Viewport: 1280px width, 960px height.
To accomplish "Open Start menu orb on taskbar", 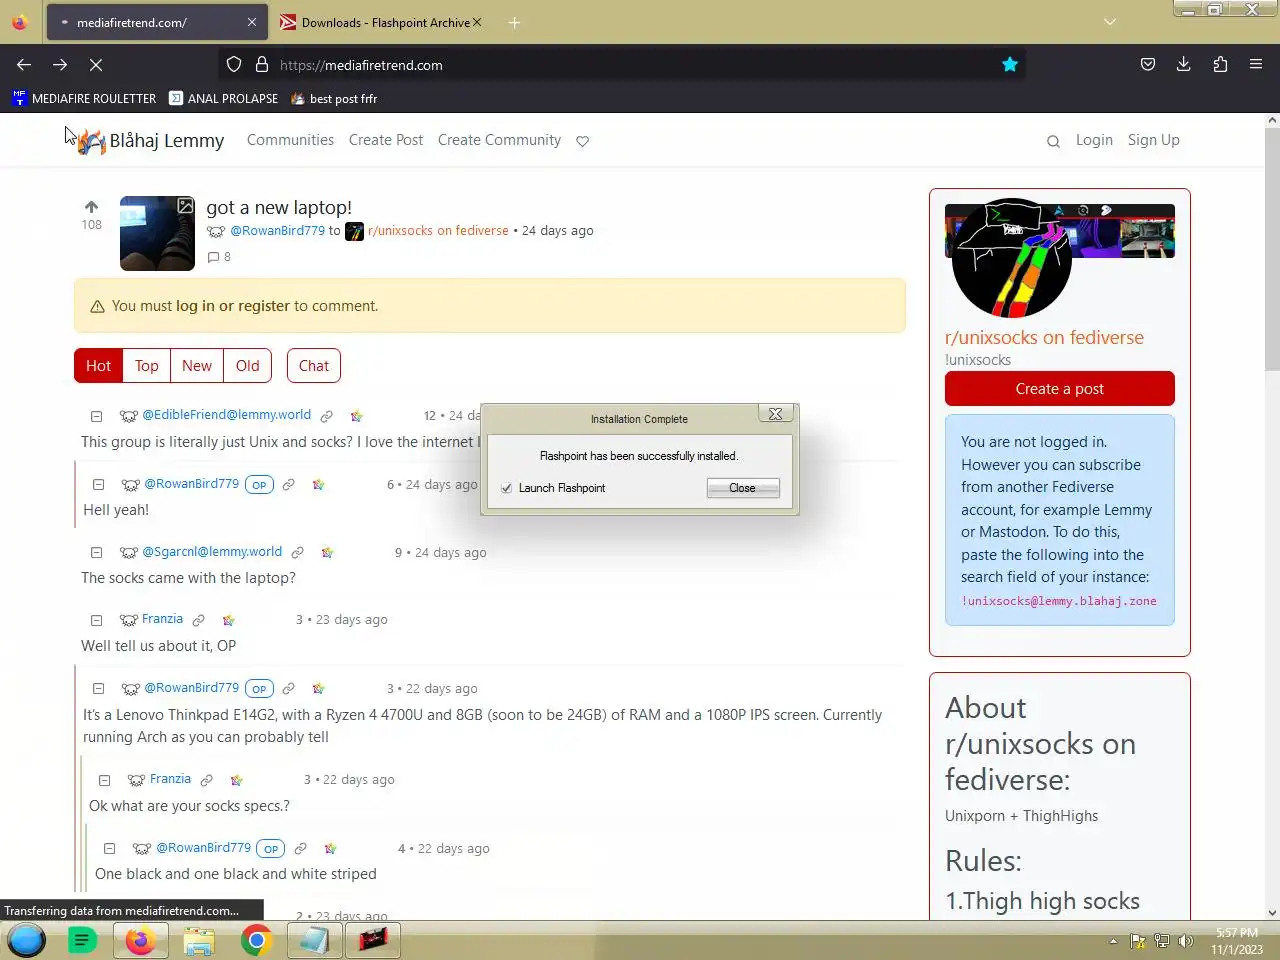I will tap(26, 940).
